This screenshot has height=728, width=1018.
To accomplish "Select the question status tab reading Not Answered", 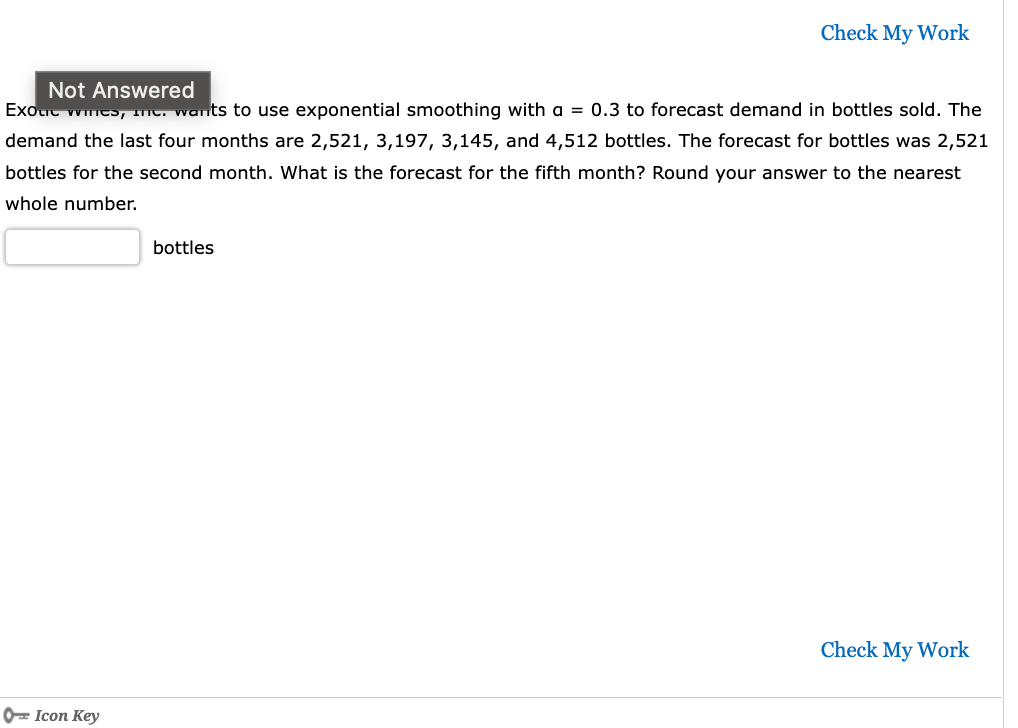I will 122,90.
